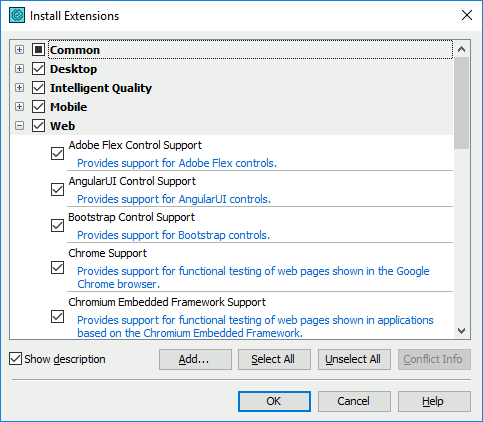The width and height of the screenshot is (483, 422).
Task: Select the Common tree row label
Action: [75, 50]
